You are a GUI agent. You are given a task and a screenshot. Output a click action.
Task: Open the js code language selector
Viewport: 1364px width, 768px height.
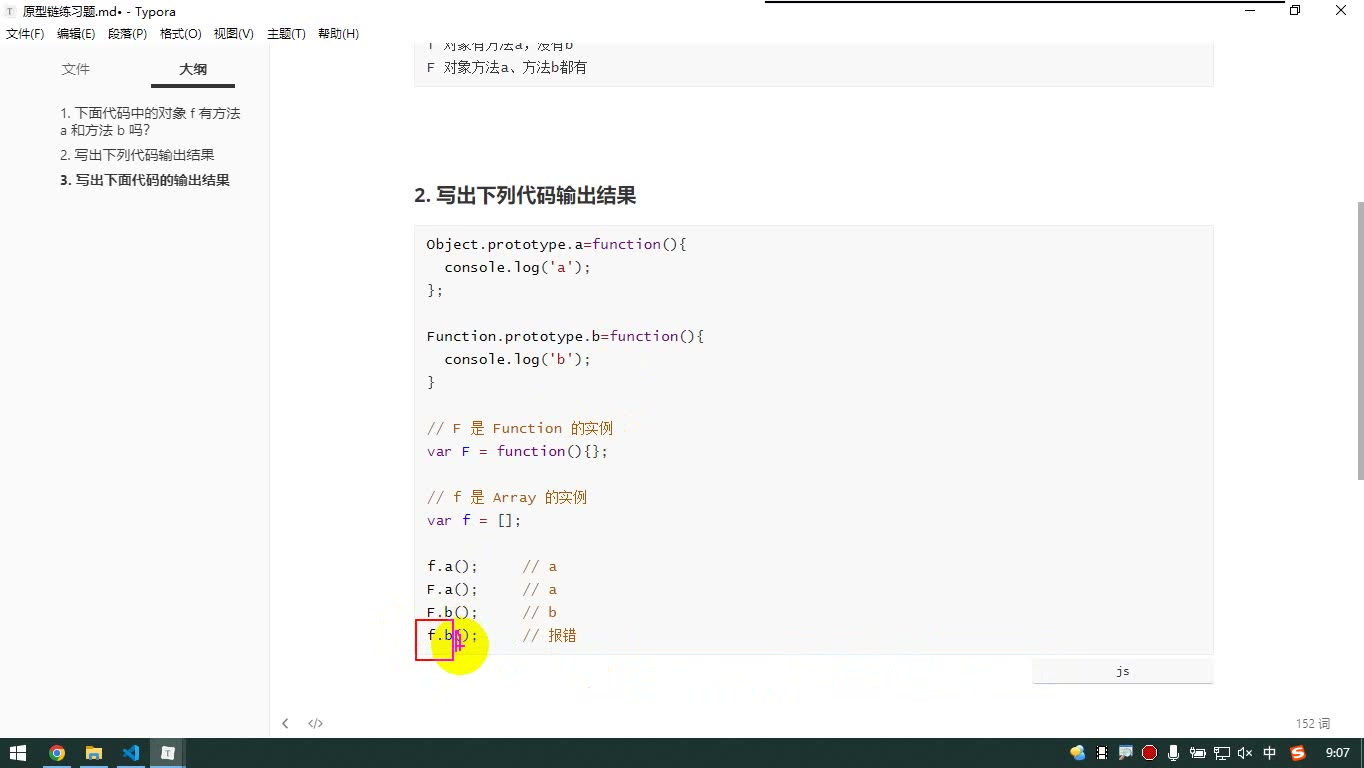(x=1122, y=671)
